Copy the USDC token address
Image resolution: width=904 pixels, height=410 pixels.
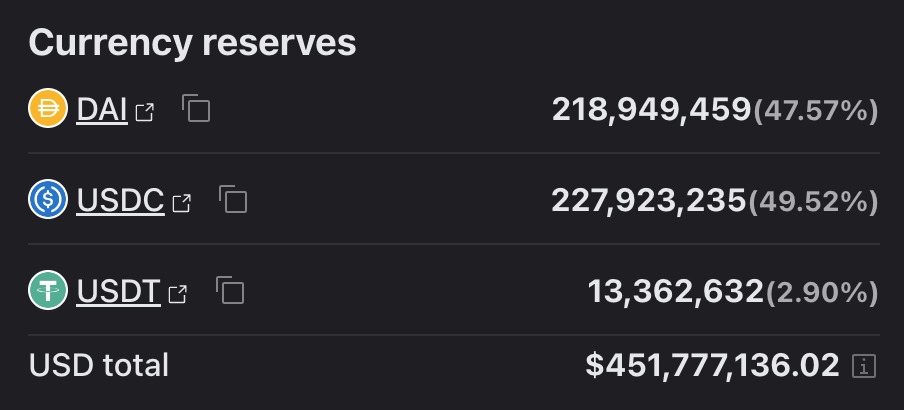232,201
